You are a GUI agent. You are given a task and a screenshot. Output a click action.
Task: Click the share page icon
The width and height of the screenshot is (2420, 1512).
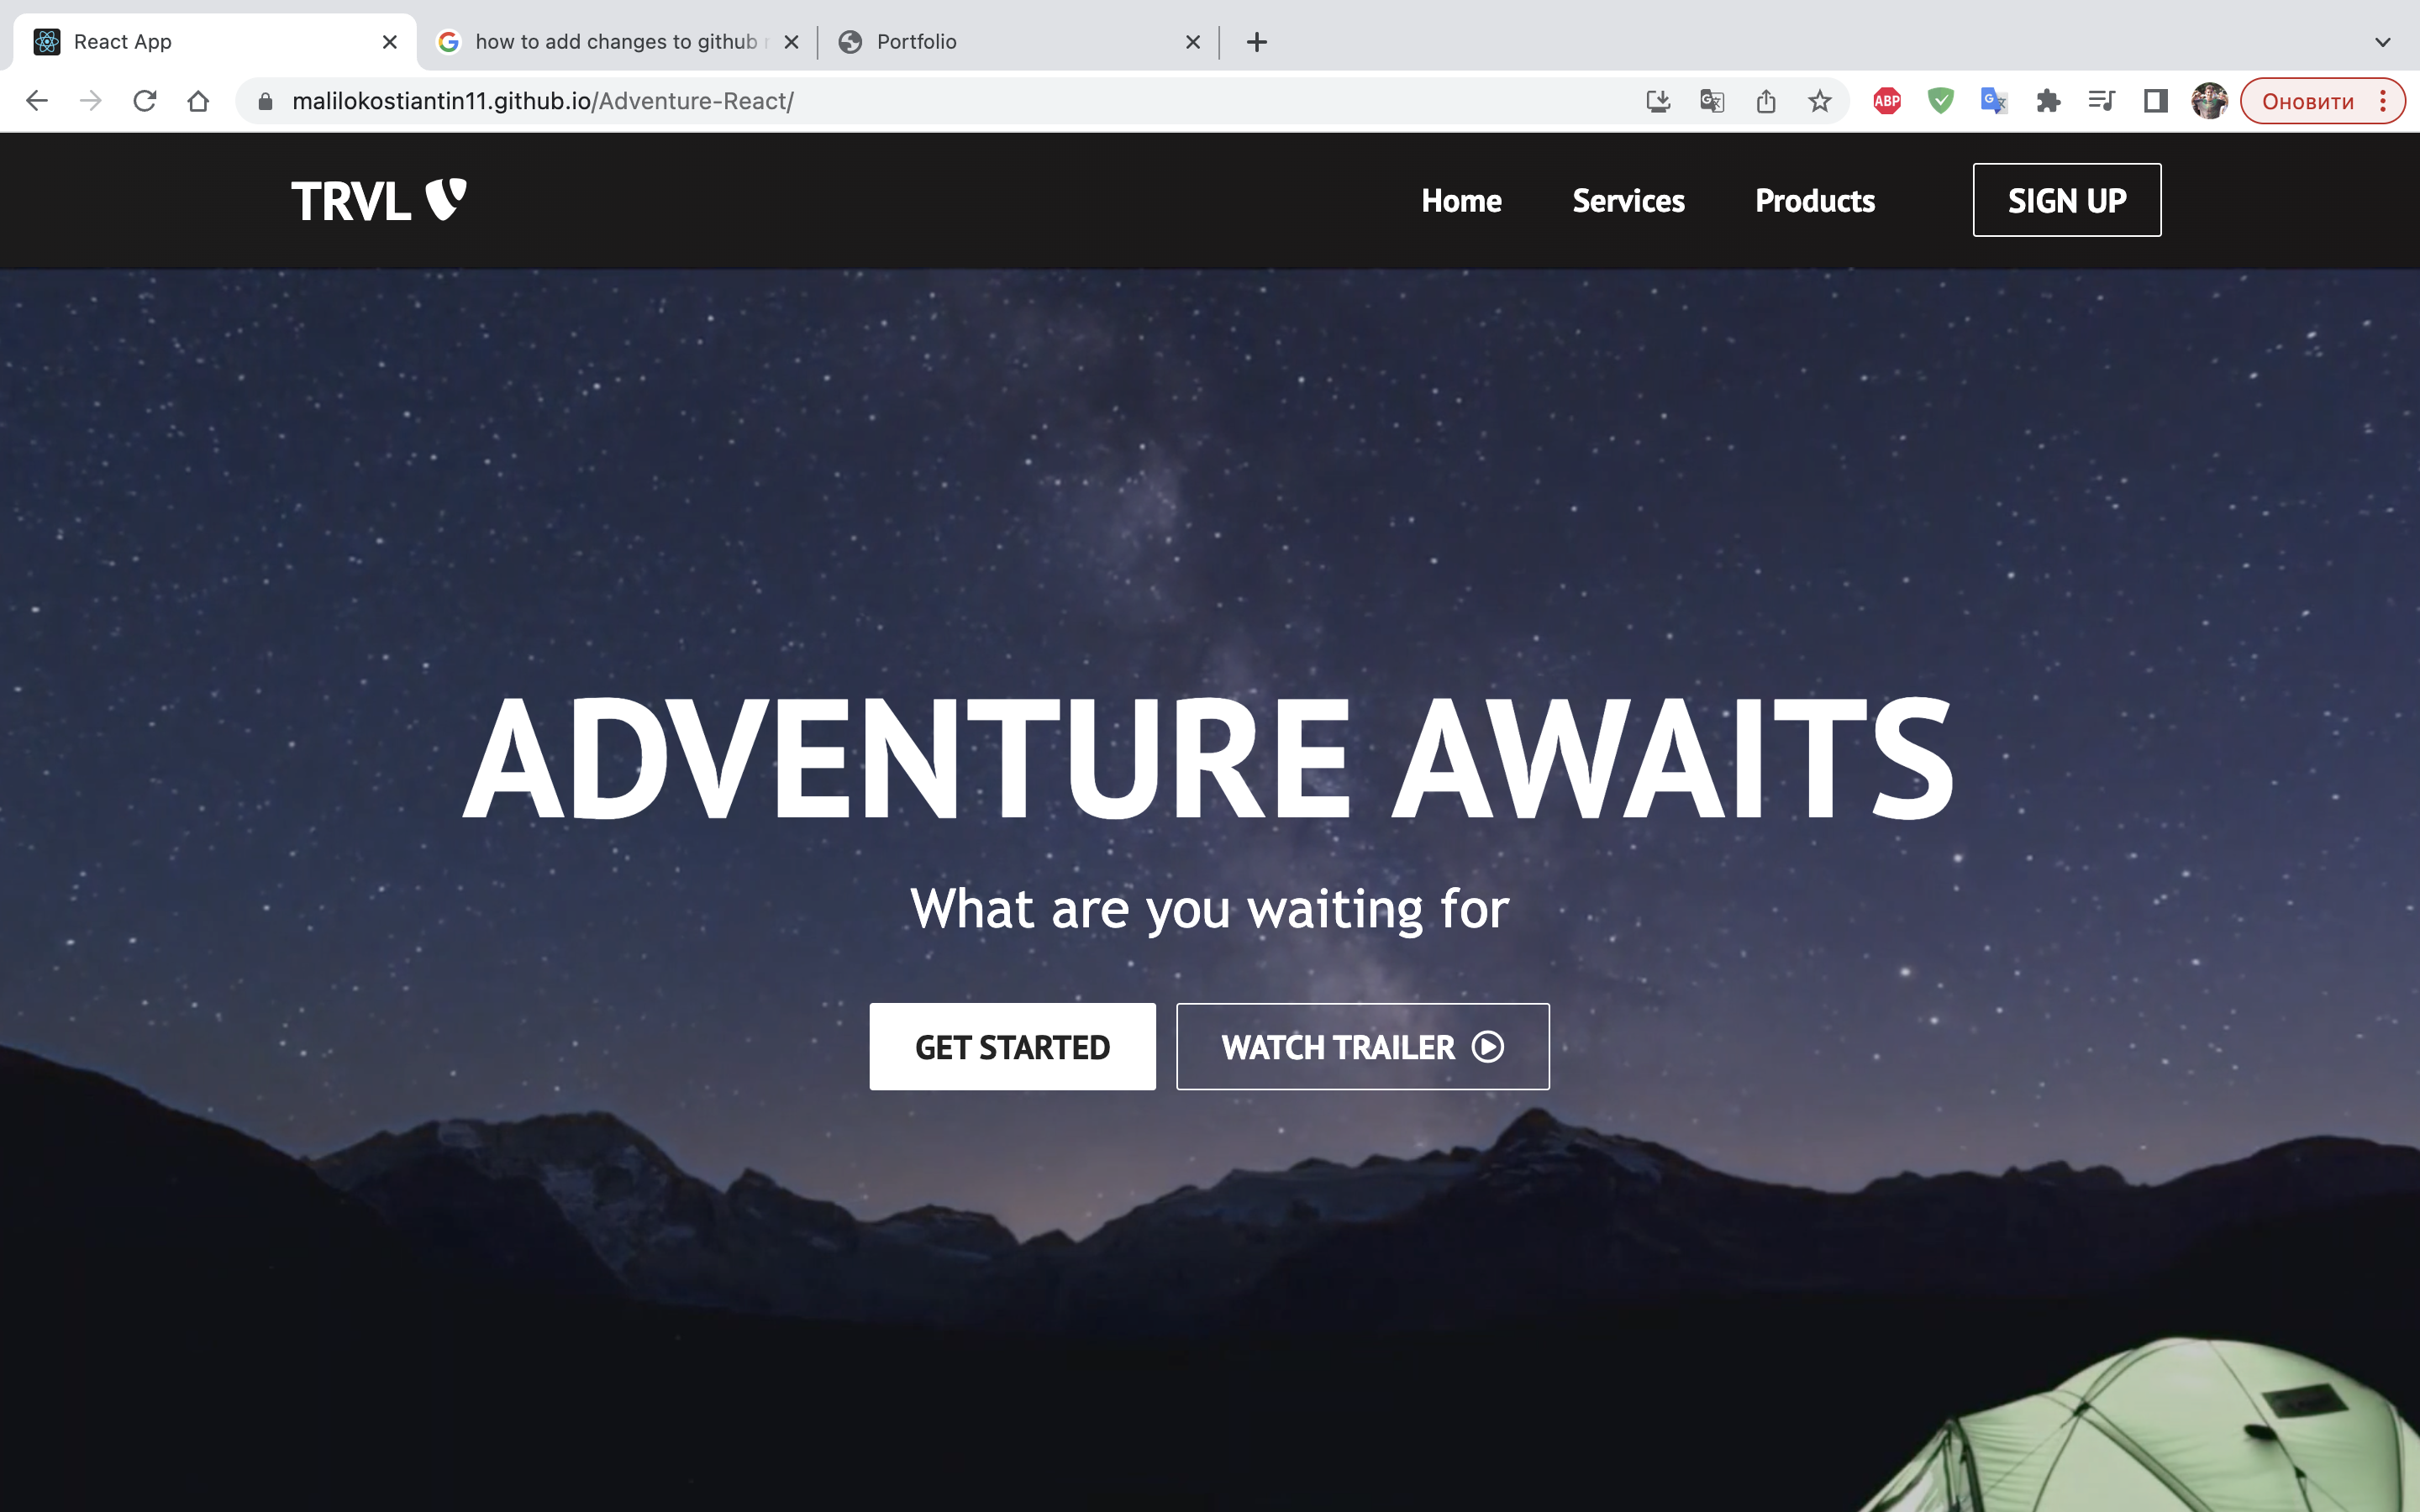coord(1766,101)
